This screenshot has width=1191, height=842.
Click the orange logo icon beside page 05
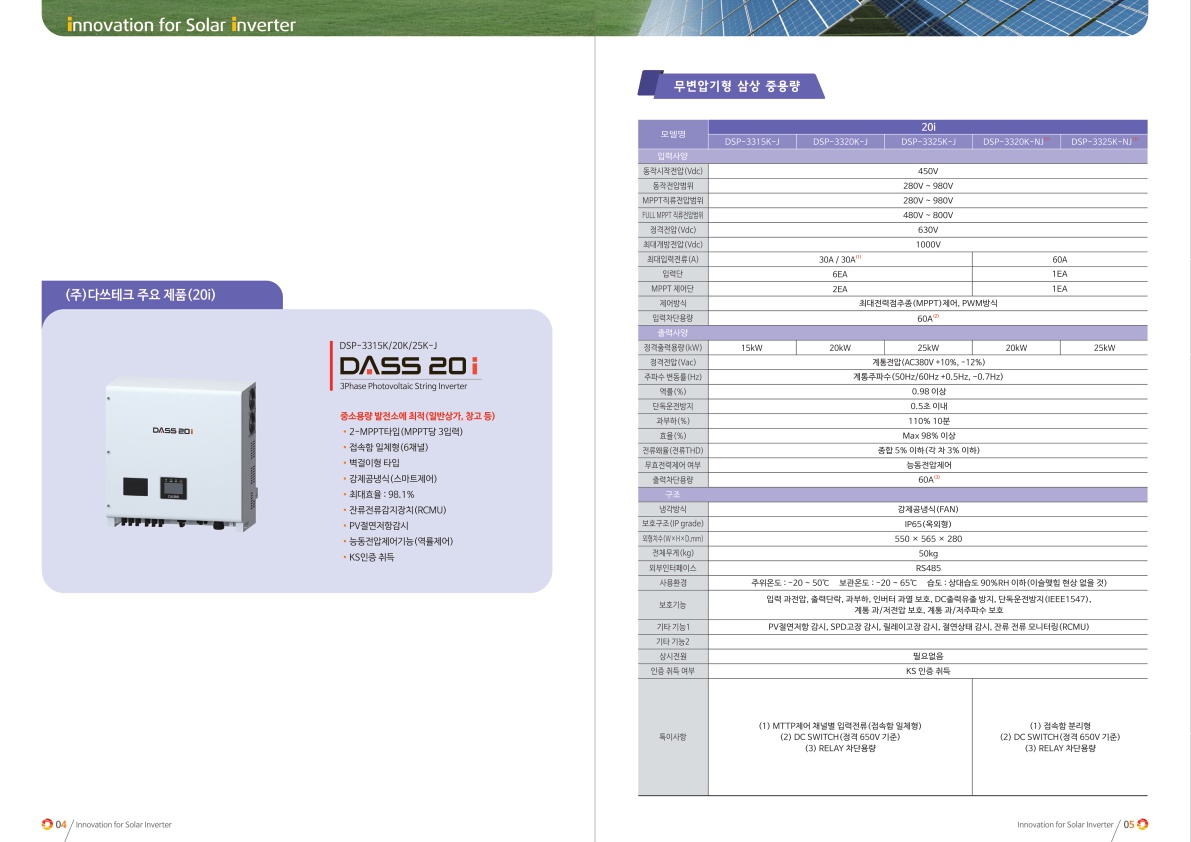point(1143,824)
